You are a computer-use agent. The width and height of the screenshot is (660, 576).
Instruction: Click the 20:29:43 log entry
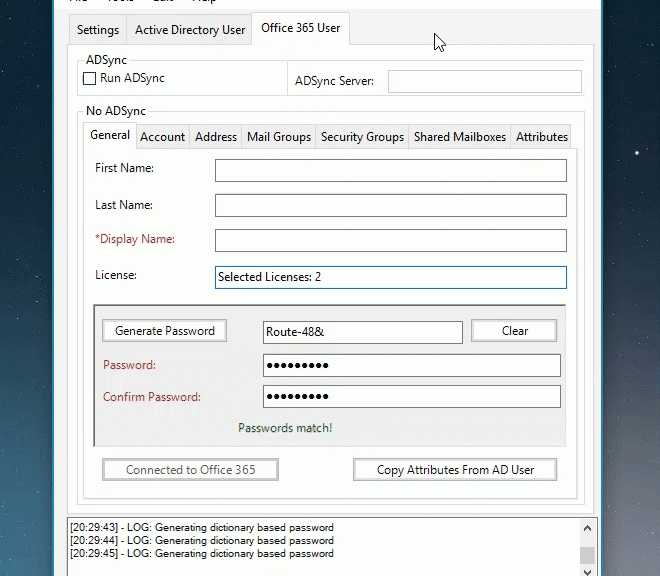point(202,528)
